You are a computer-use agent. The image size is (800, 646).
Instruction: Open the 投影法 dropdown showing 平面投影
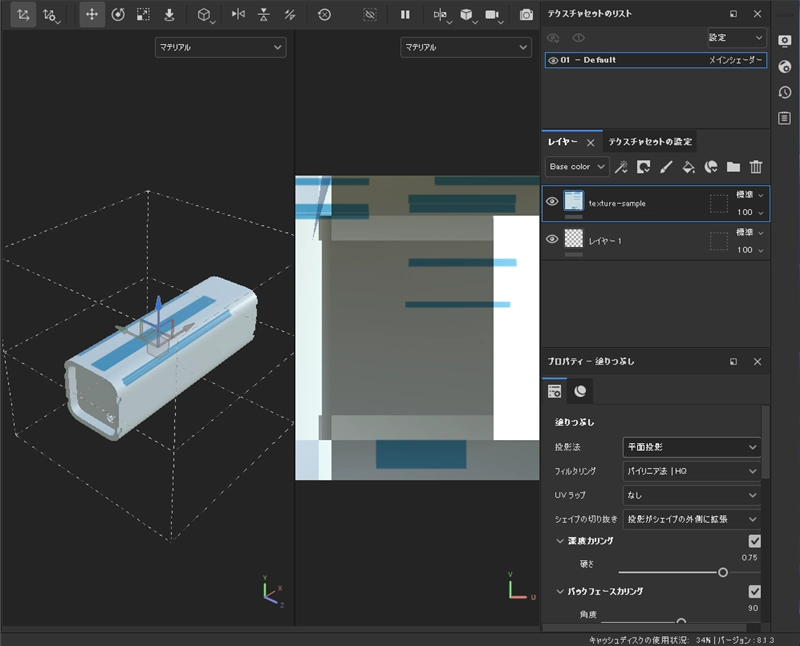(x=691, y=448)
